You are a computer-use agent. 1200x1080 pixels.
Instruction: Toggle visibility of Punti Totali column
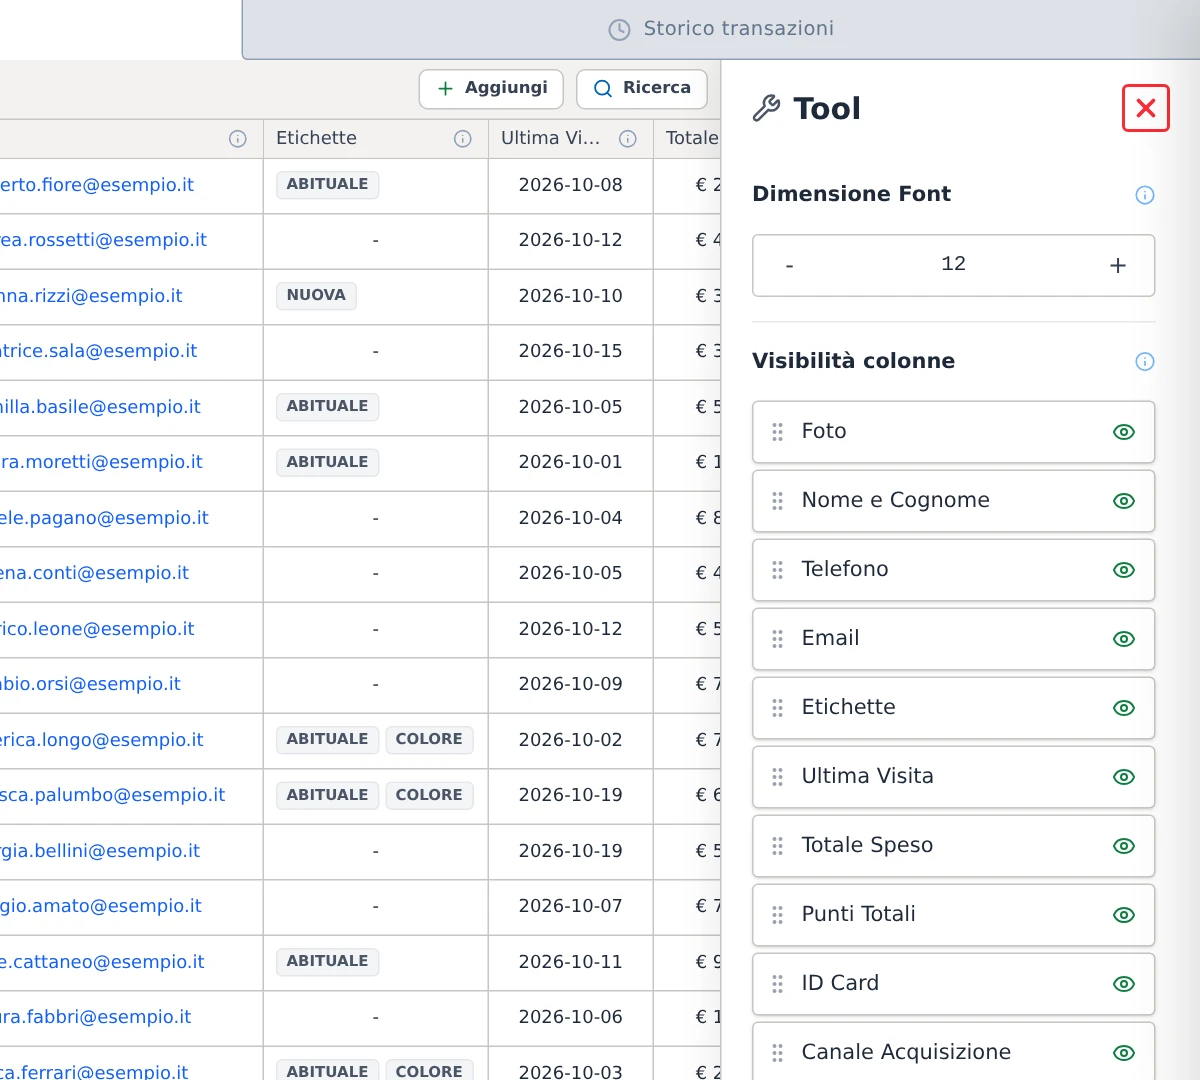[x=1124, y=915]
